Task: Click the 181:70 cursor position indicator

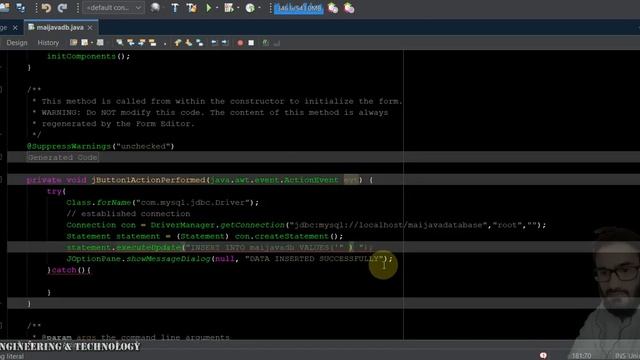Action: click(582, 356)
